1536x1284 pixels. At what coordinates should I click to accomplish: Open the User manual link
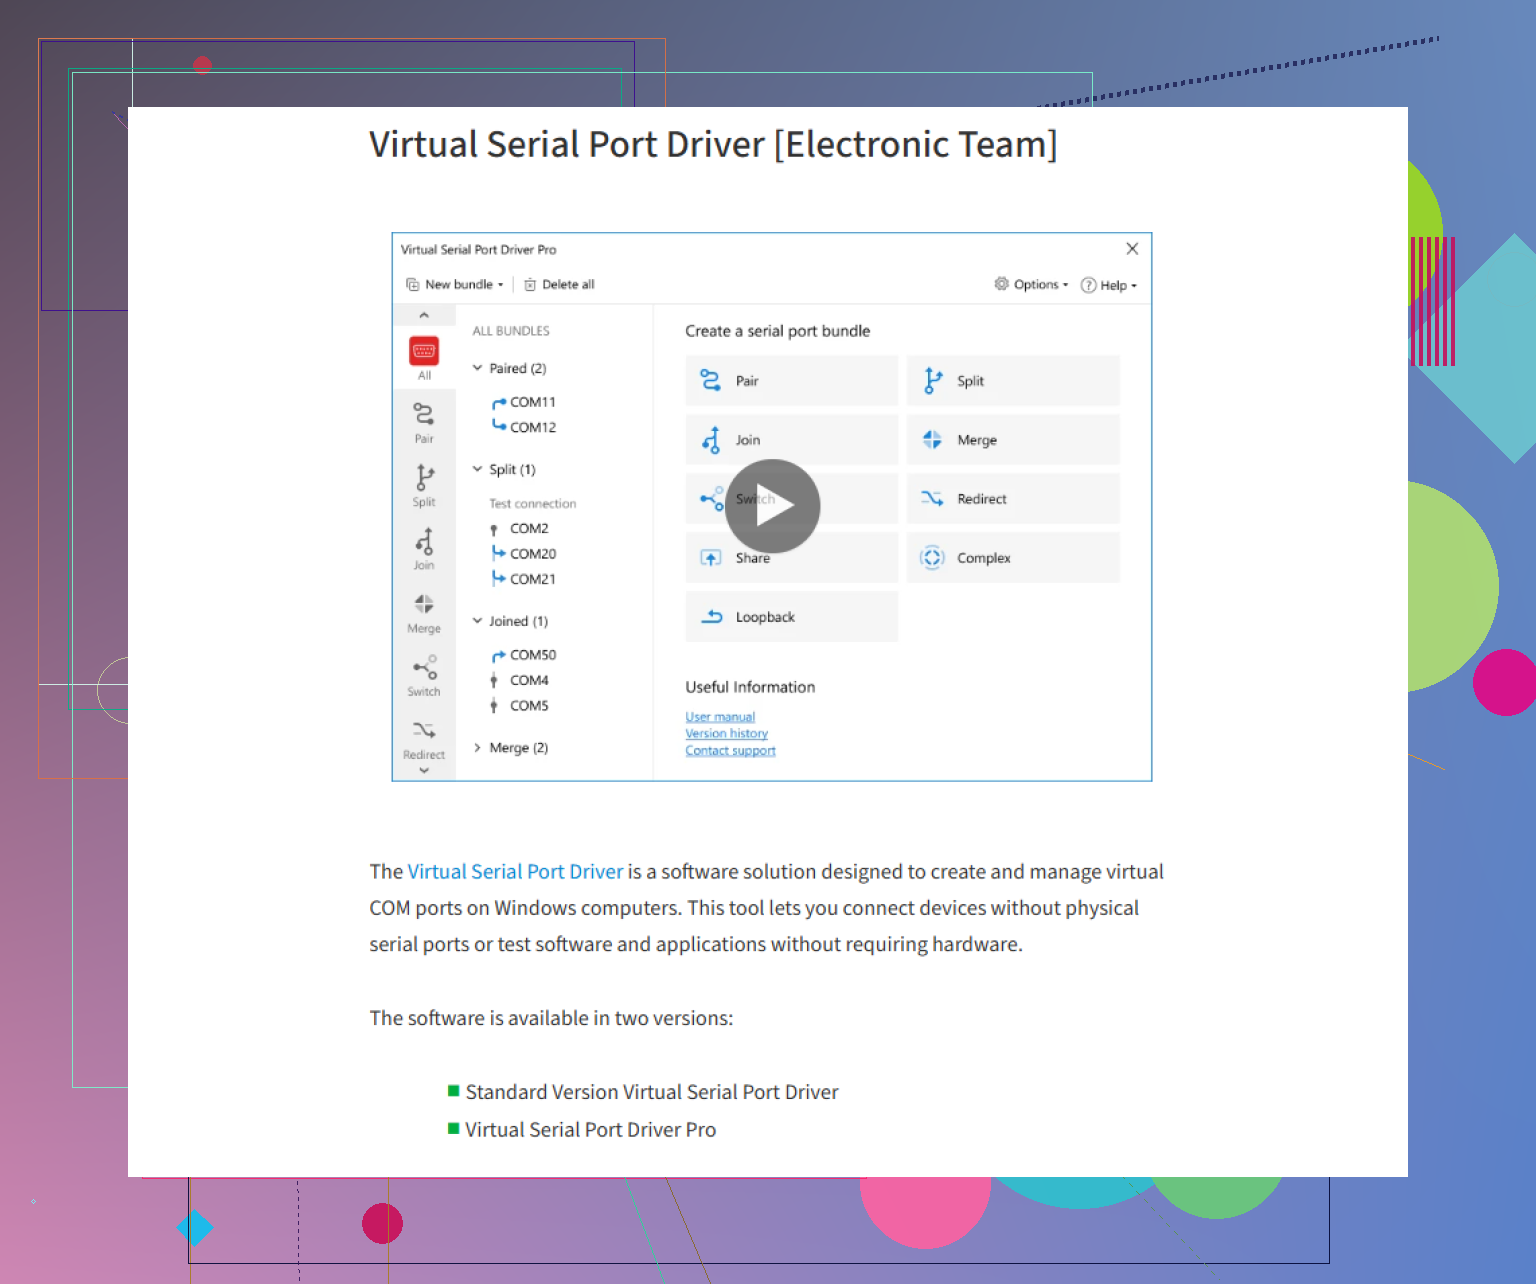pyautogui.click(x=720, y=717)
